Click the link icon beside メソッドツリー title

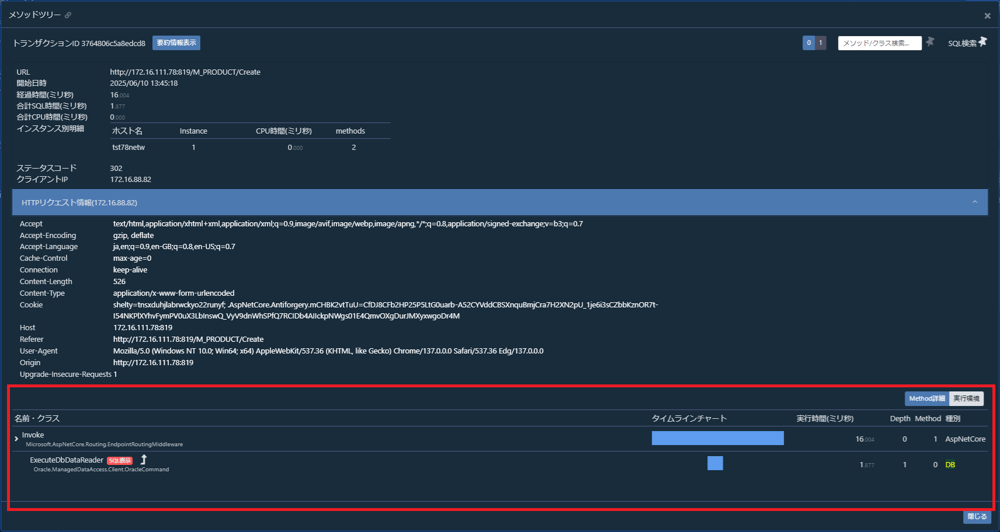click(x=69, y=15)
